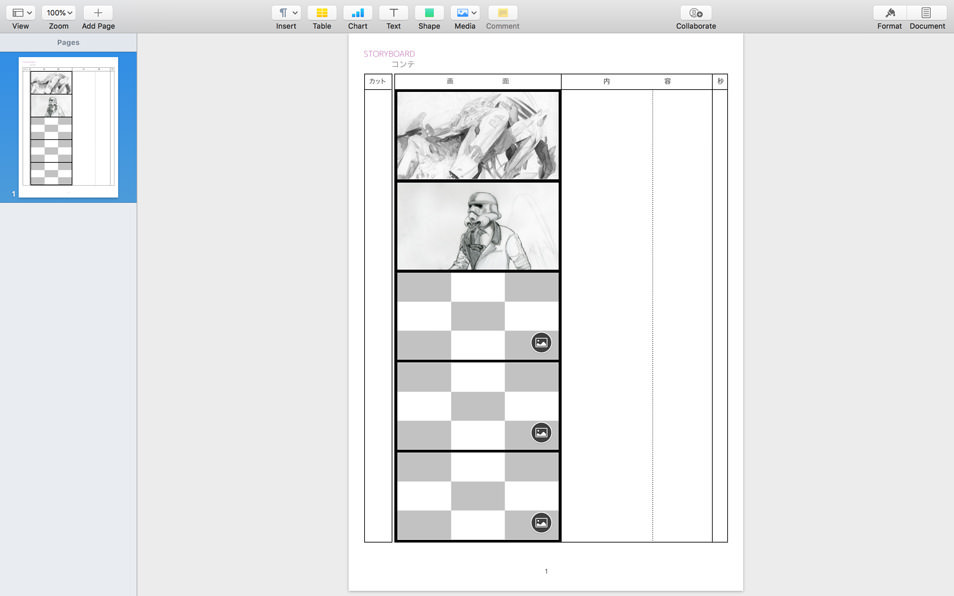
Task: Click the Add Page plus icon
Action: click(x=98, y=13)
